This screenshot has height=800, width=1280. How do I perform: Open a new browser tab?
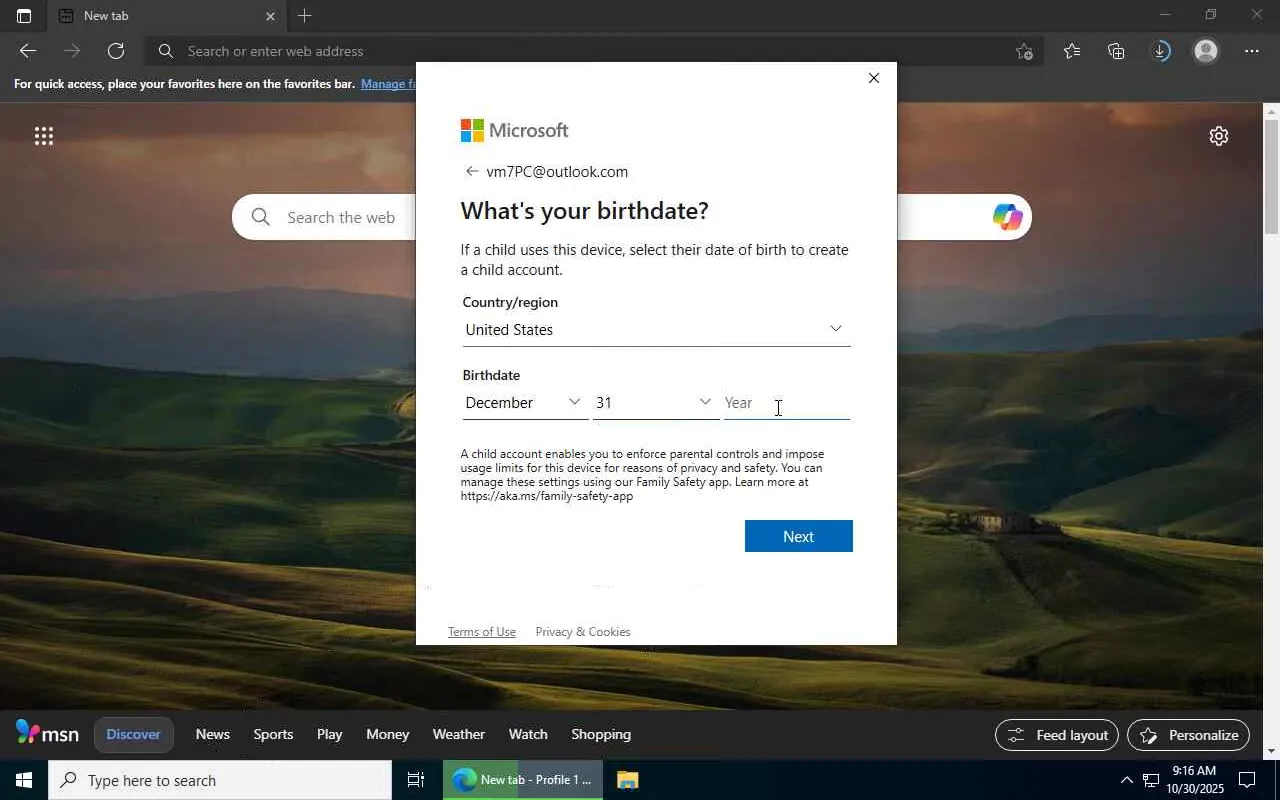pos(305,16)
